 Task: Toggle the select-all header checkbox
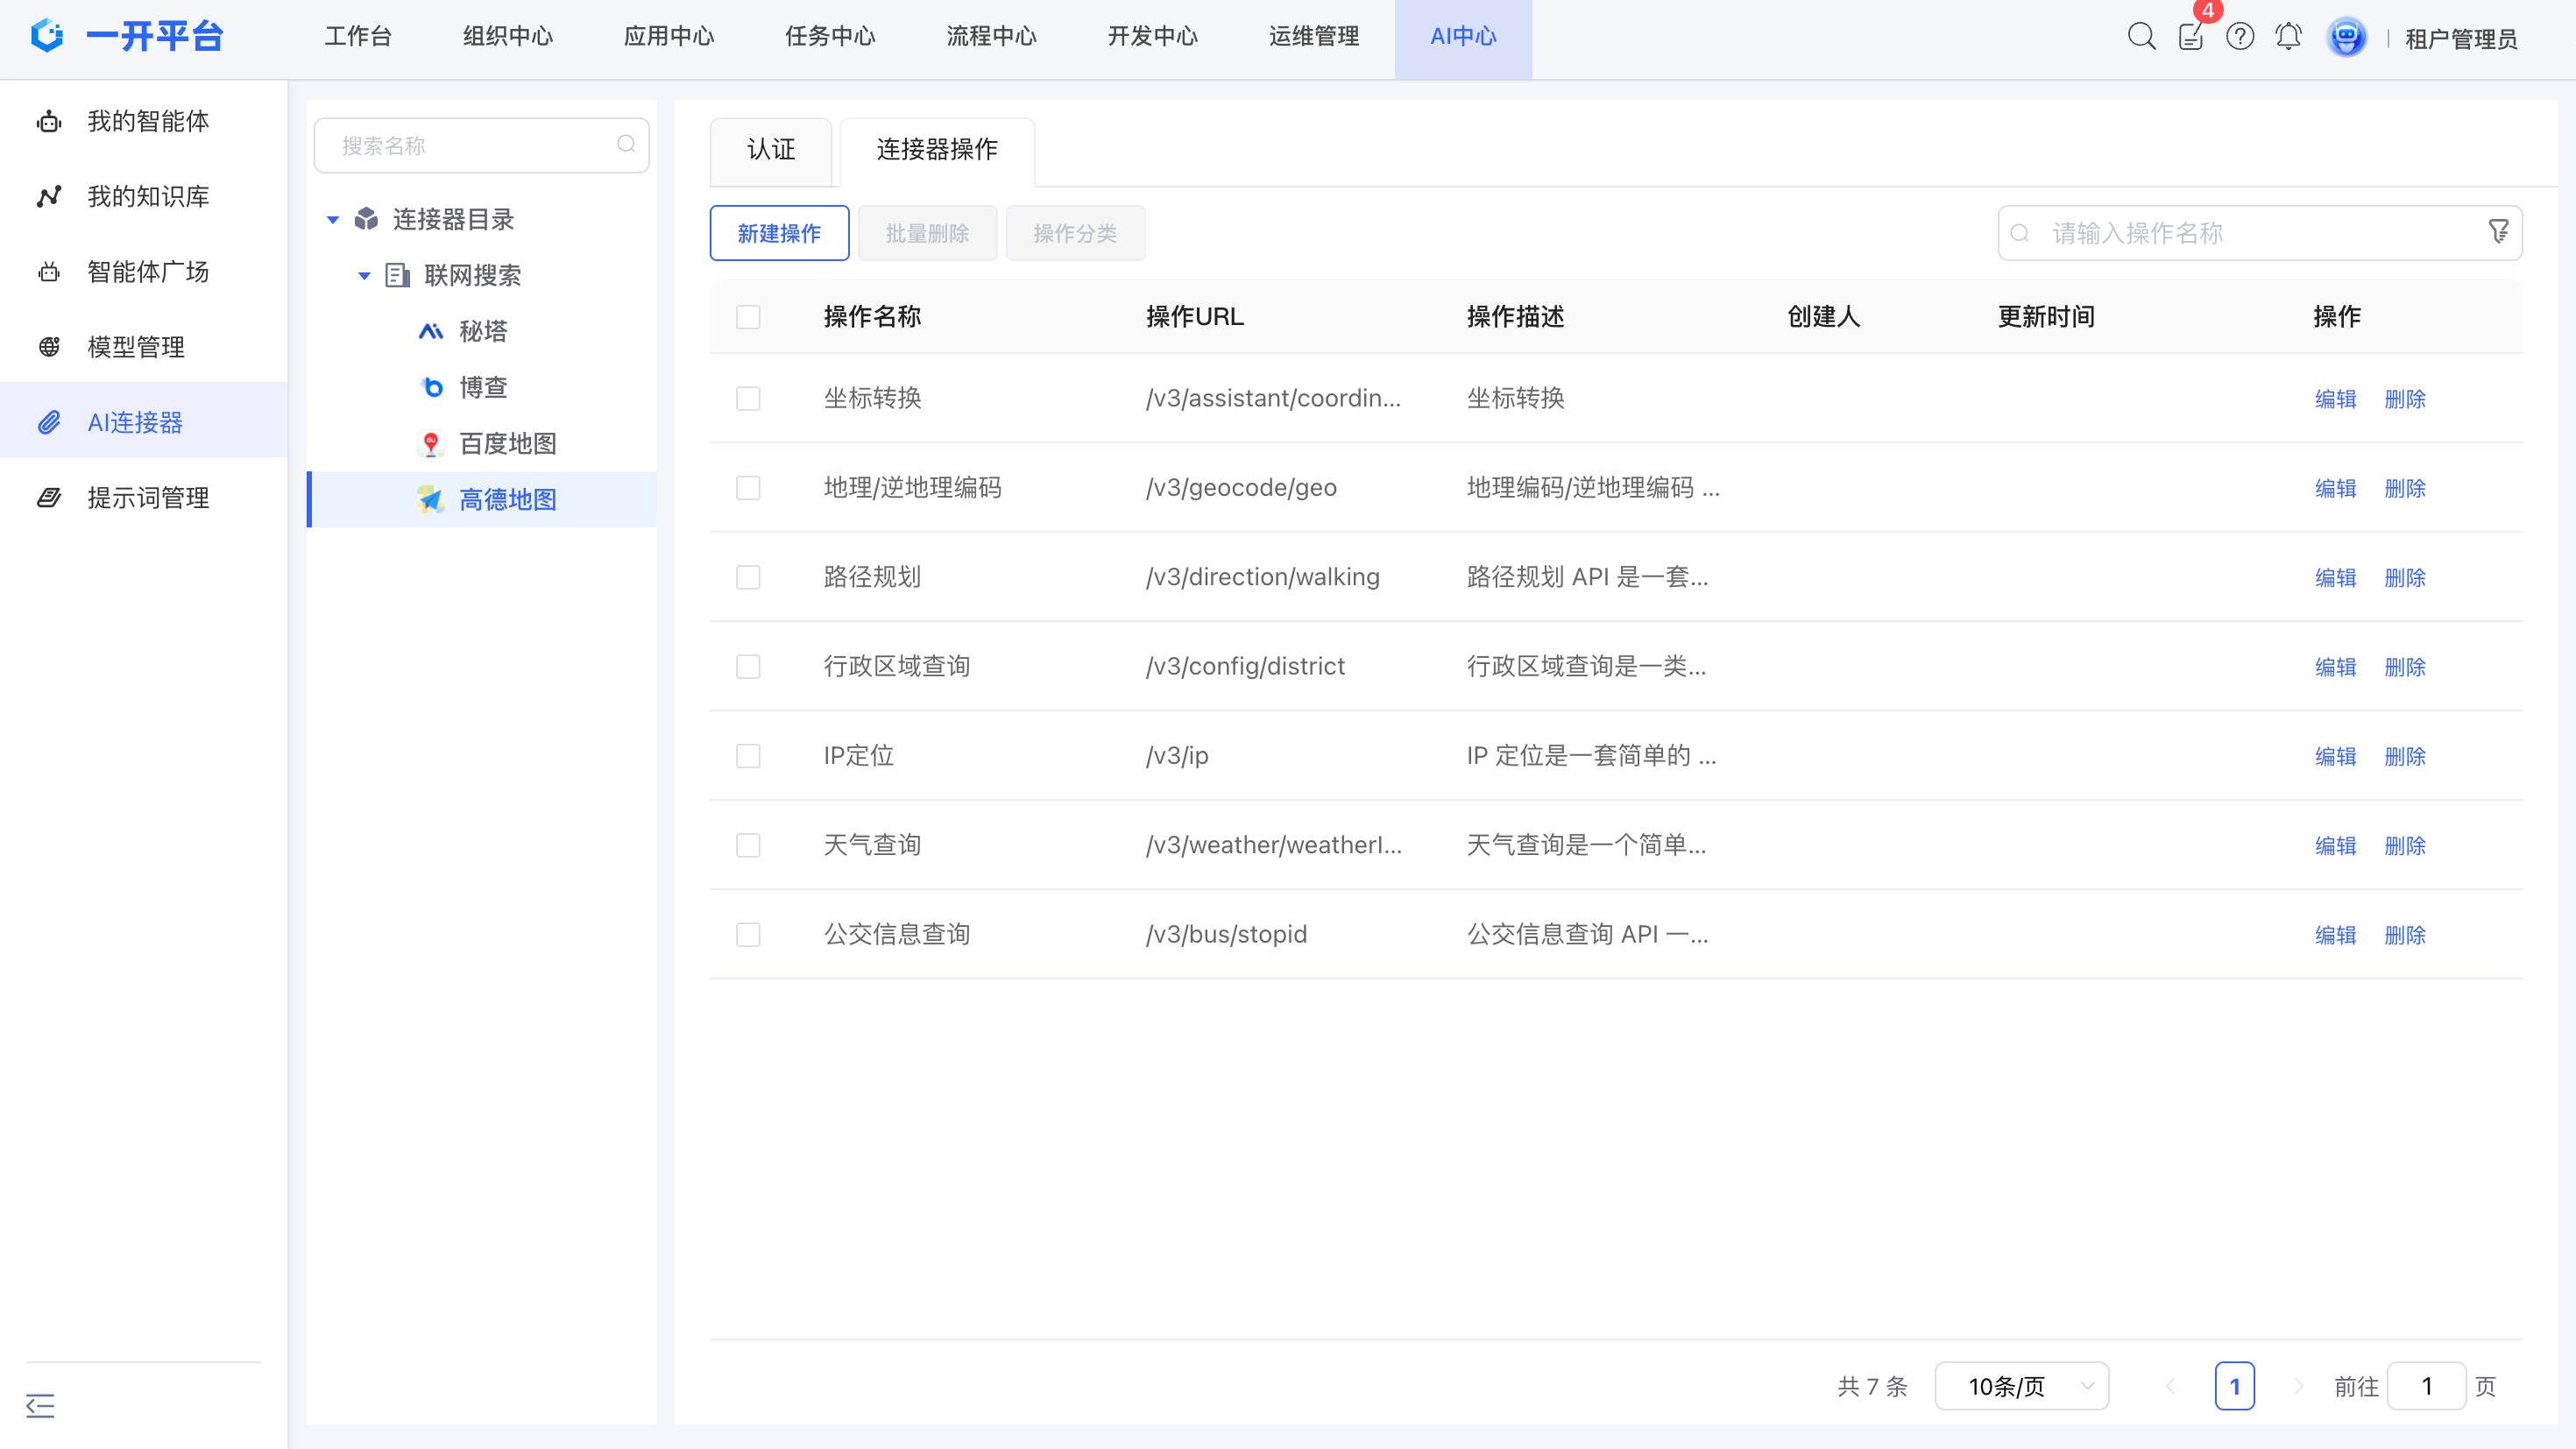(748, 317)
